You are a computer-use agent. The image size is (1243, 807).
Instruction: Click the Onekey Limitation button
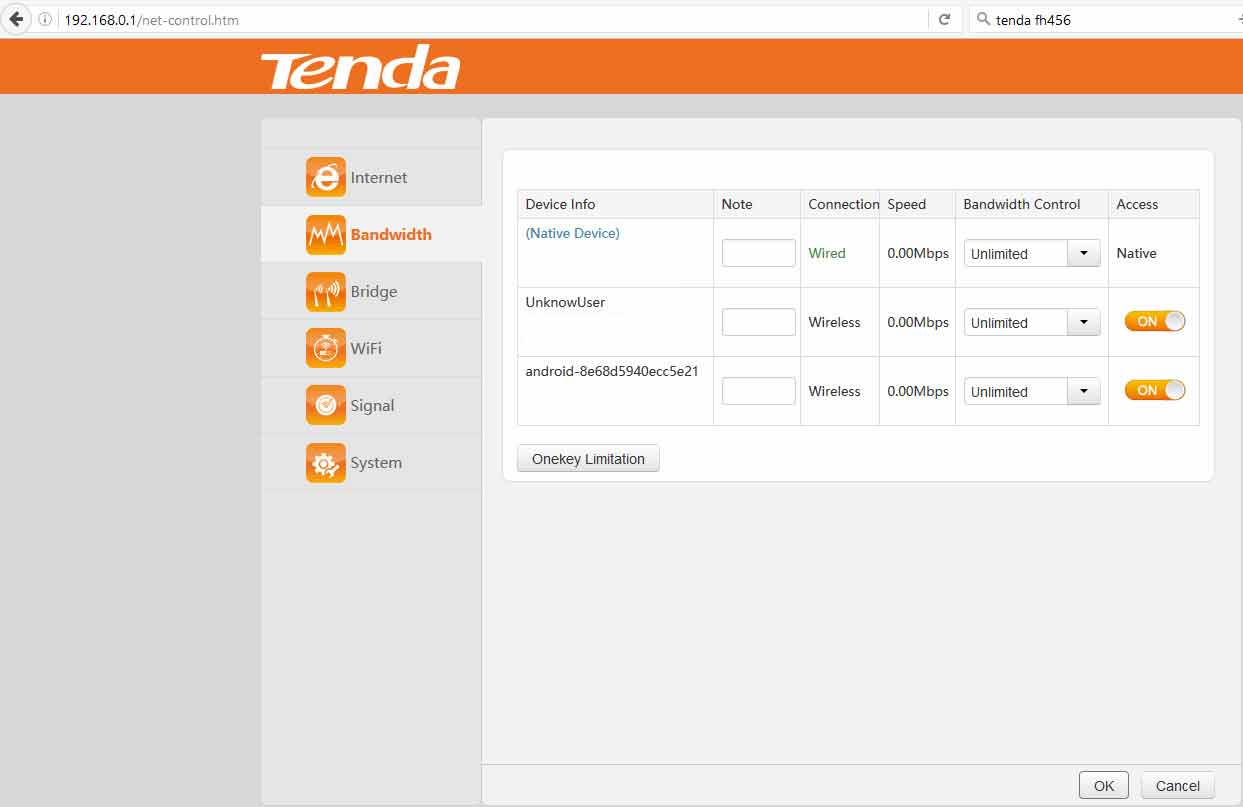[x=588, y=459]
